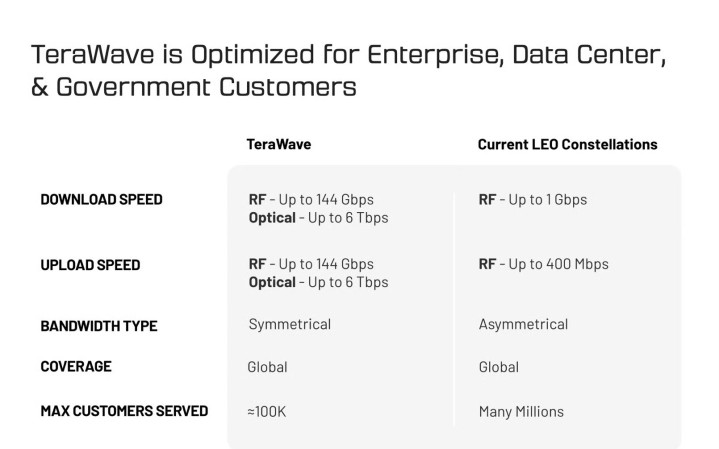Click 'Global' coverage under TeraWave column

tap(267, 367)
